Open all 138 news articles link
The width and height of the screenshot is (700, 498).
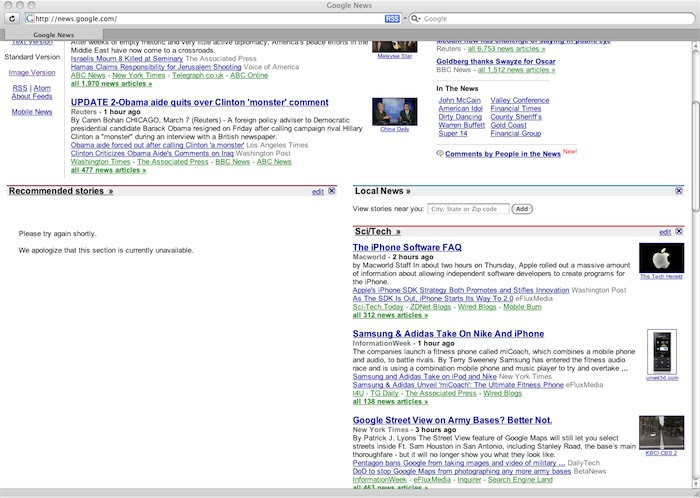[x=390, y=402]
